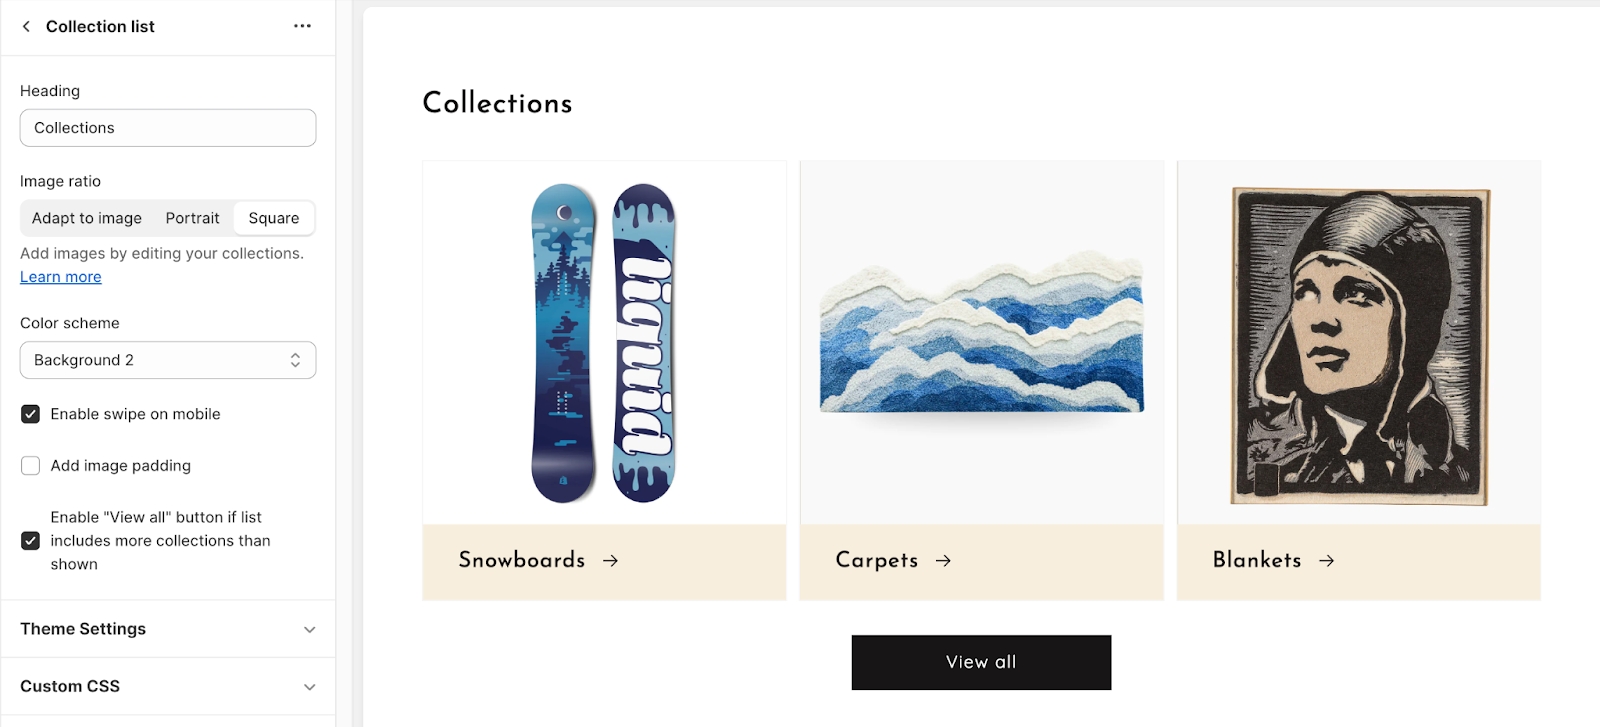Open the Carpets collection image

(981, 343)
